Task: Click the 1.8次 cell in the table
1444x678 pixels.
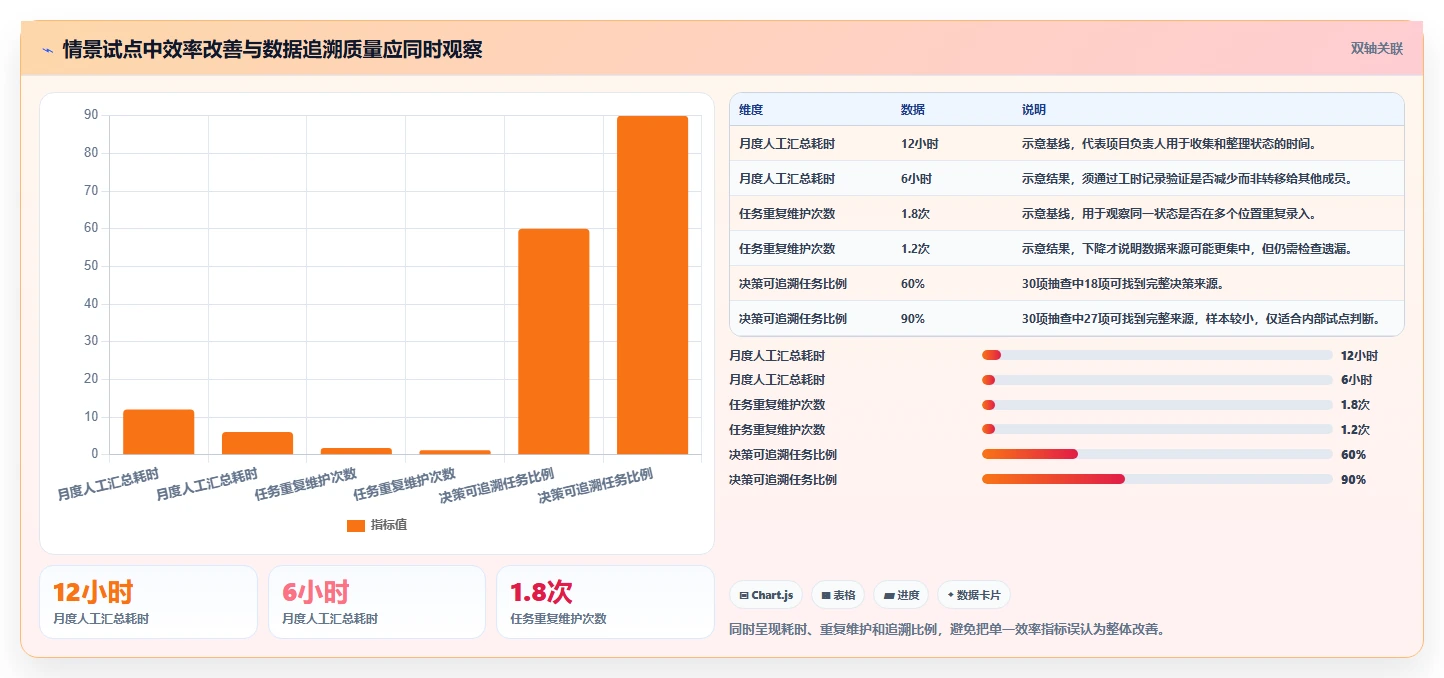Action: pyautogui.click(x=916, y=214)
